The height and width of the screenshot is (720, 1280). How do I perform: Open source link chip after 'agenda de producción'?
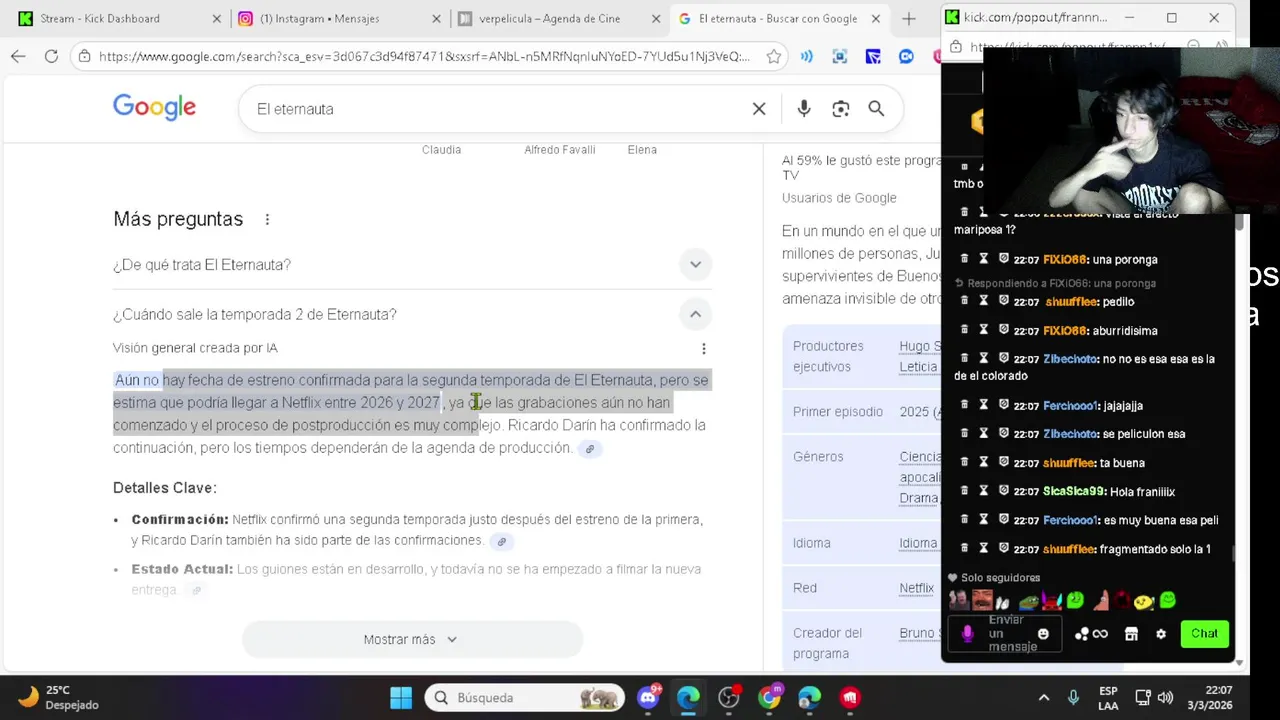tap(590, 449)
